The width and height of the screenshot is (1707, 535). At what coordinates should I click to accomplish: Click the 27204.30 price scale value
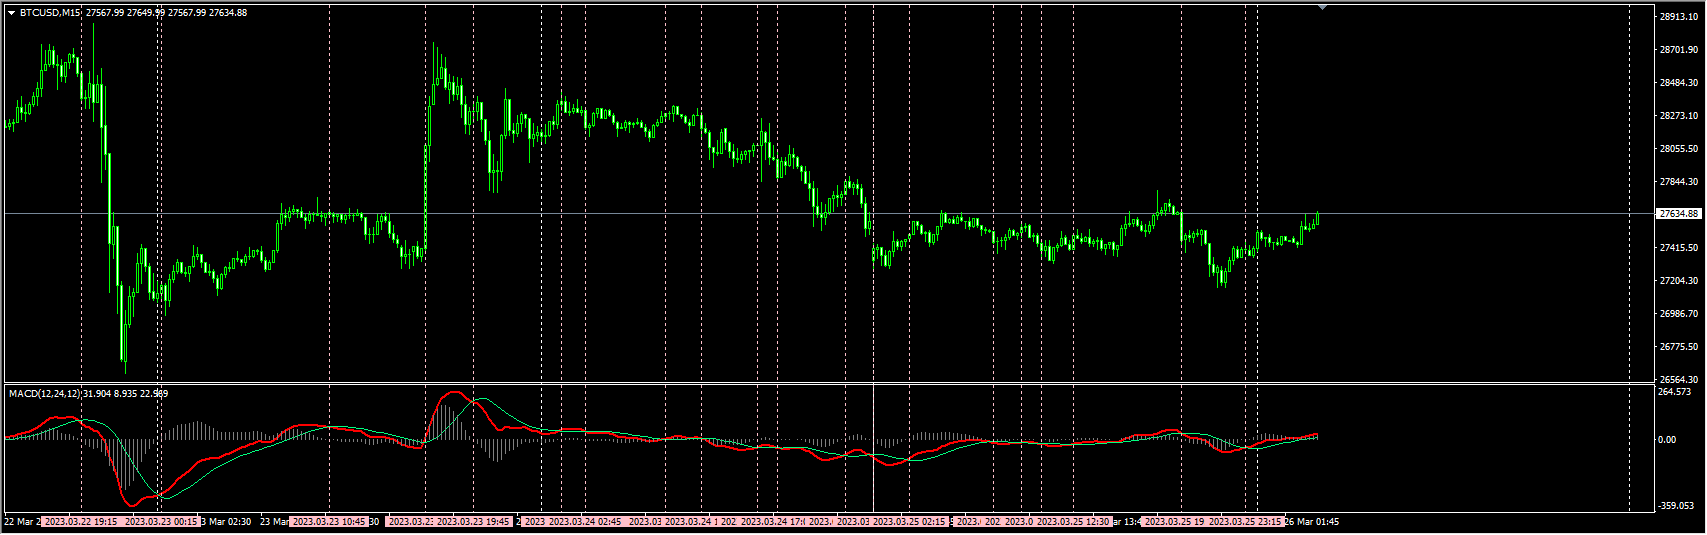(x=1679, y=281)
